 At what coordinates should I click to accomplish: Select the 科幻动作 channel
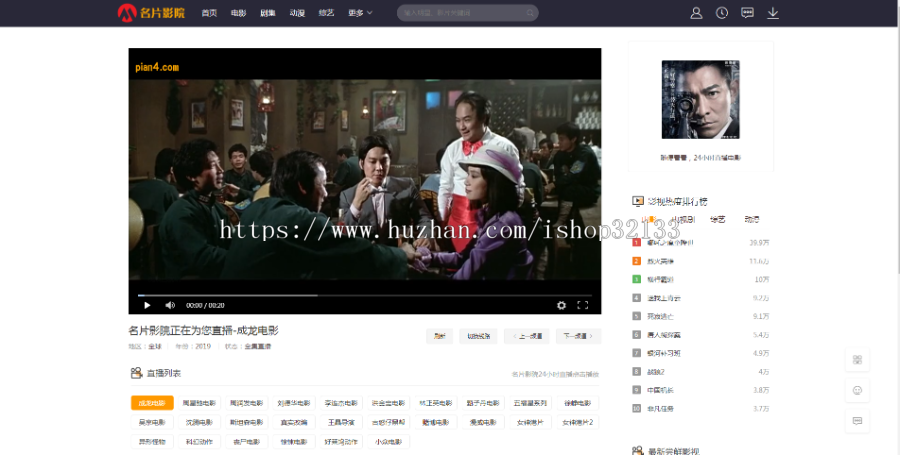(199, 442)
